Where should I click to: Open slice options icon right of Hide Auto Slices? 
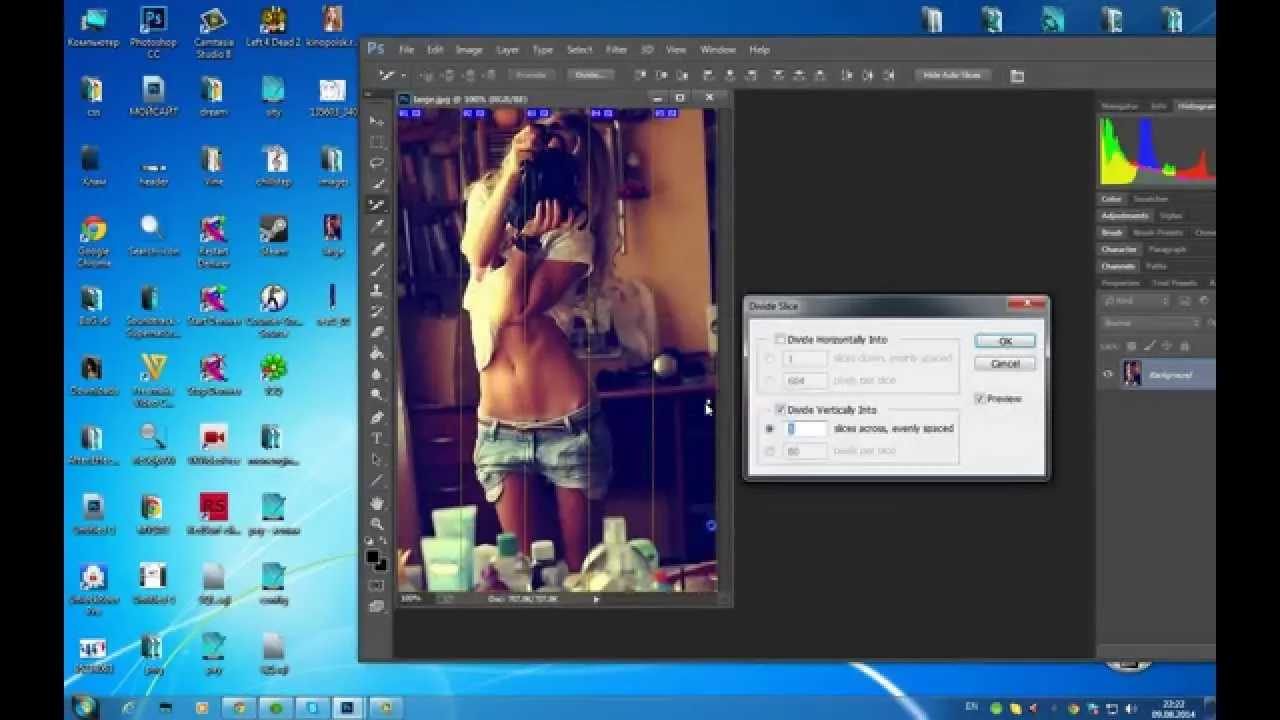pyautogui.click(x=1017, y=75)
